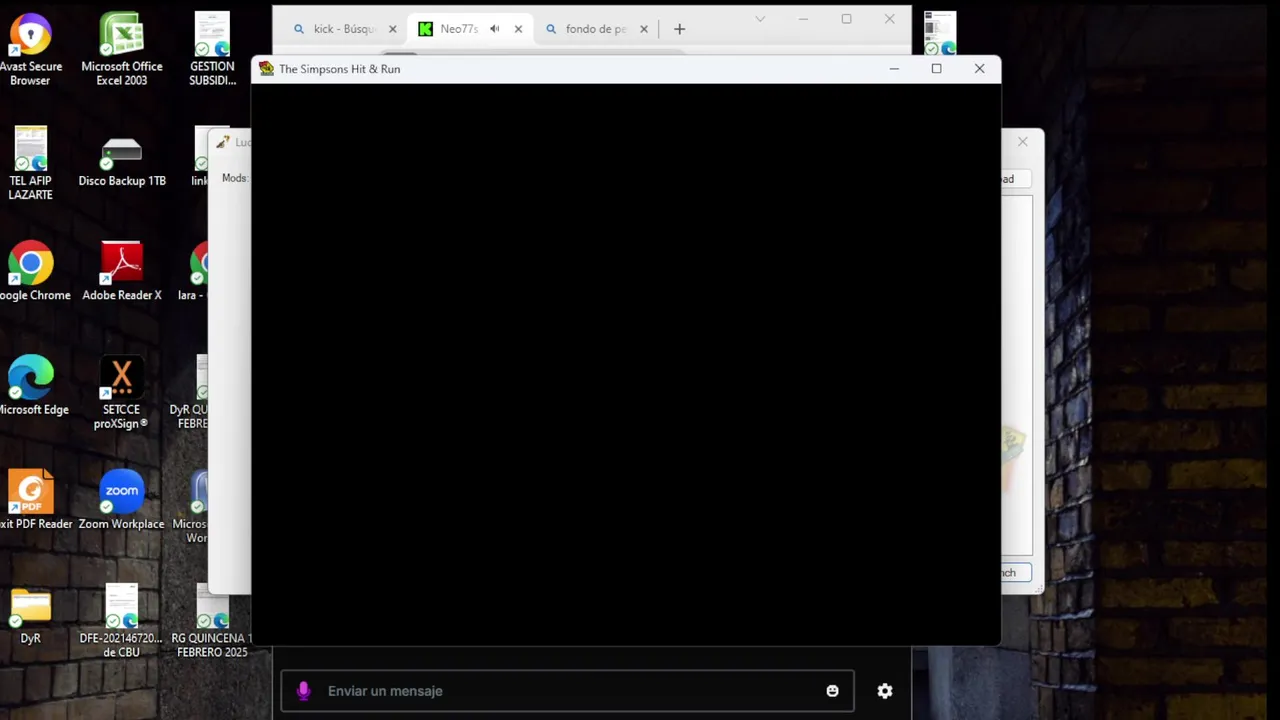
Task: Mute the Neo77s tab audio icon
Action: point(495,29)
